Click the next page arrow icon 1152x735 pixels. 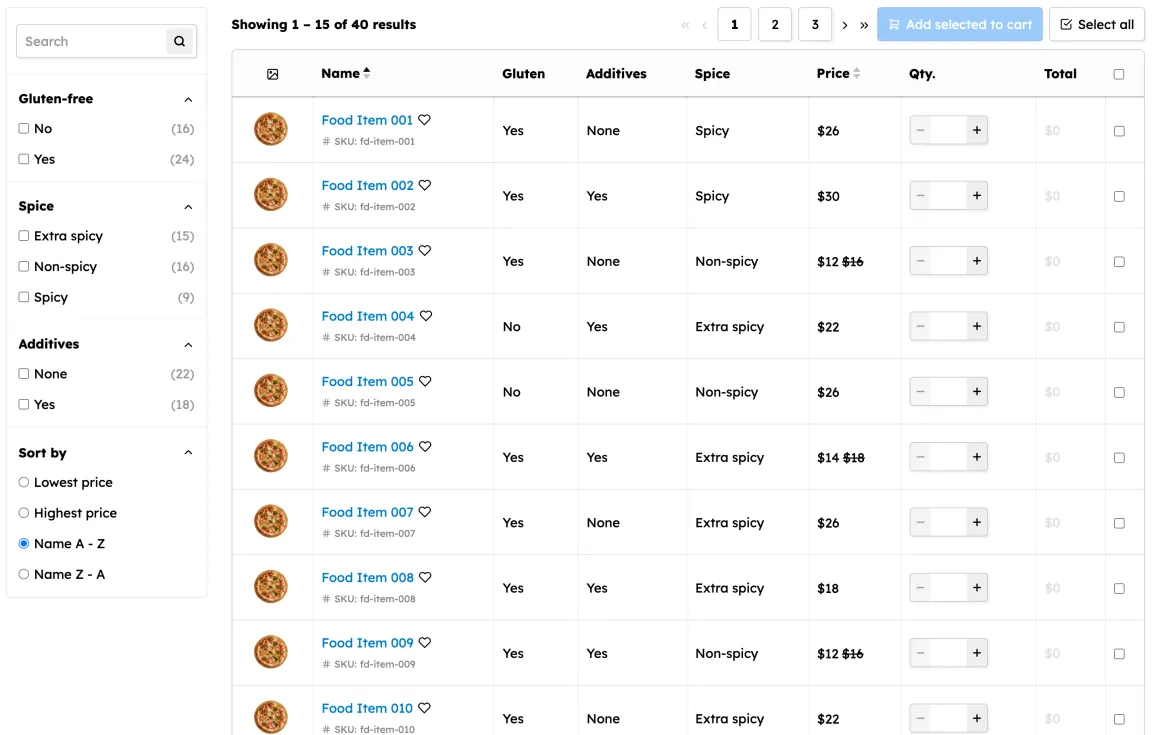click(x=845, y=25)
